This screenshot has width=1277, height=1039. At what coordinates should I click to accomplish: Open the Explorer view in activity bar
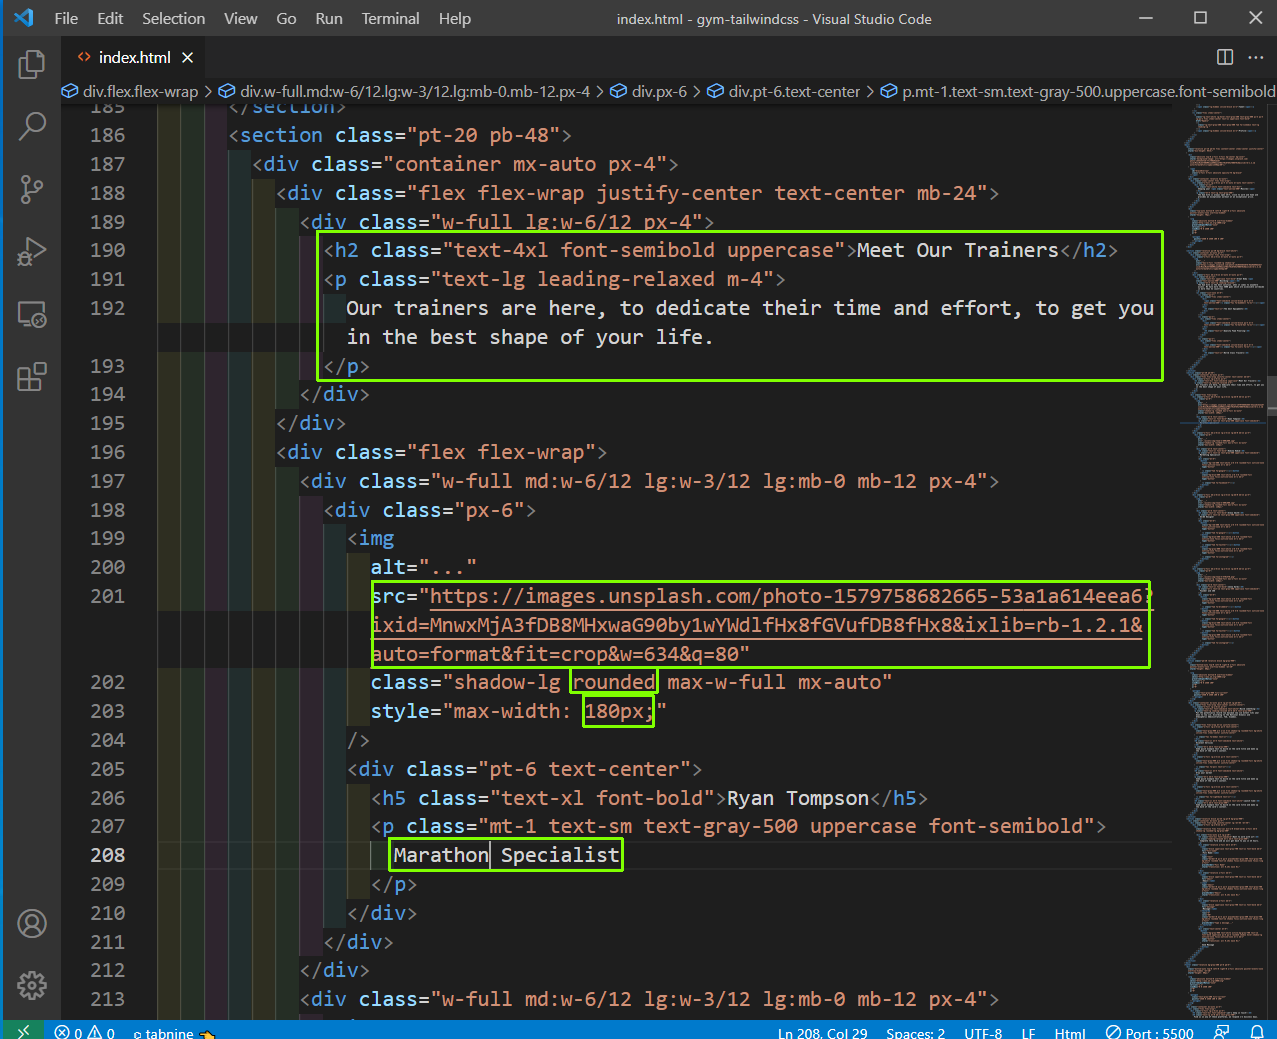tap(32, 65)
